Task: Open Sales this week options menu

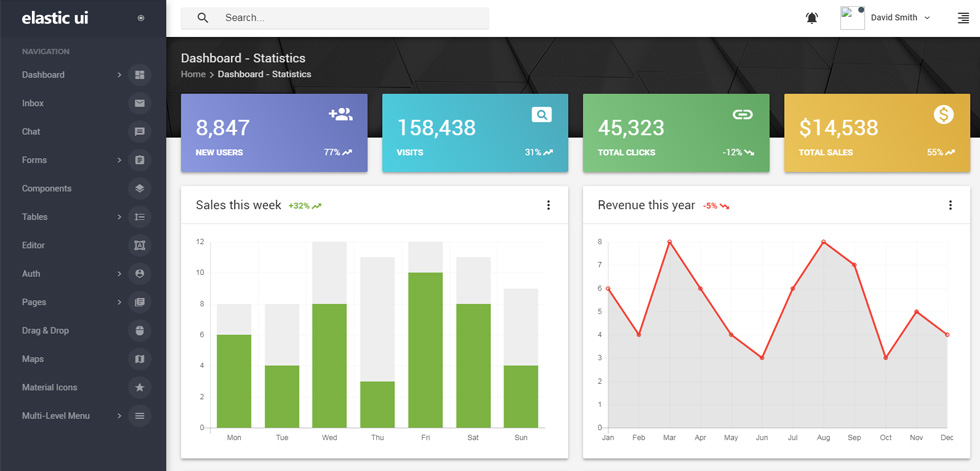Action: coord(548,205)
